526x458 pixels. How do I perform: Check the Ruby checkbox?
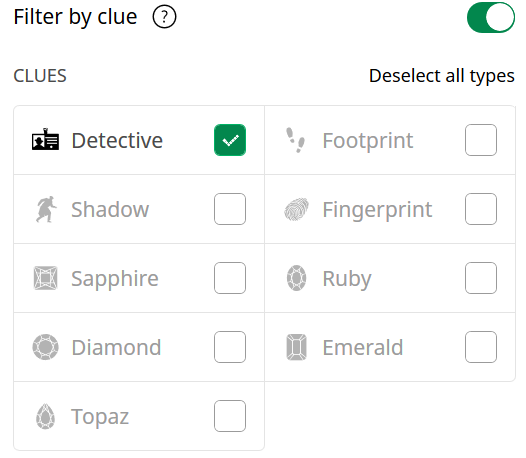point(481,278)
